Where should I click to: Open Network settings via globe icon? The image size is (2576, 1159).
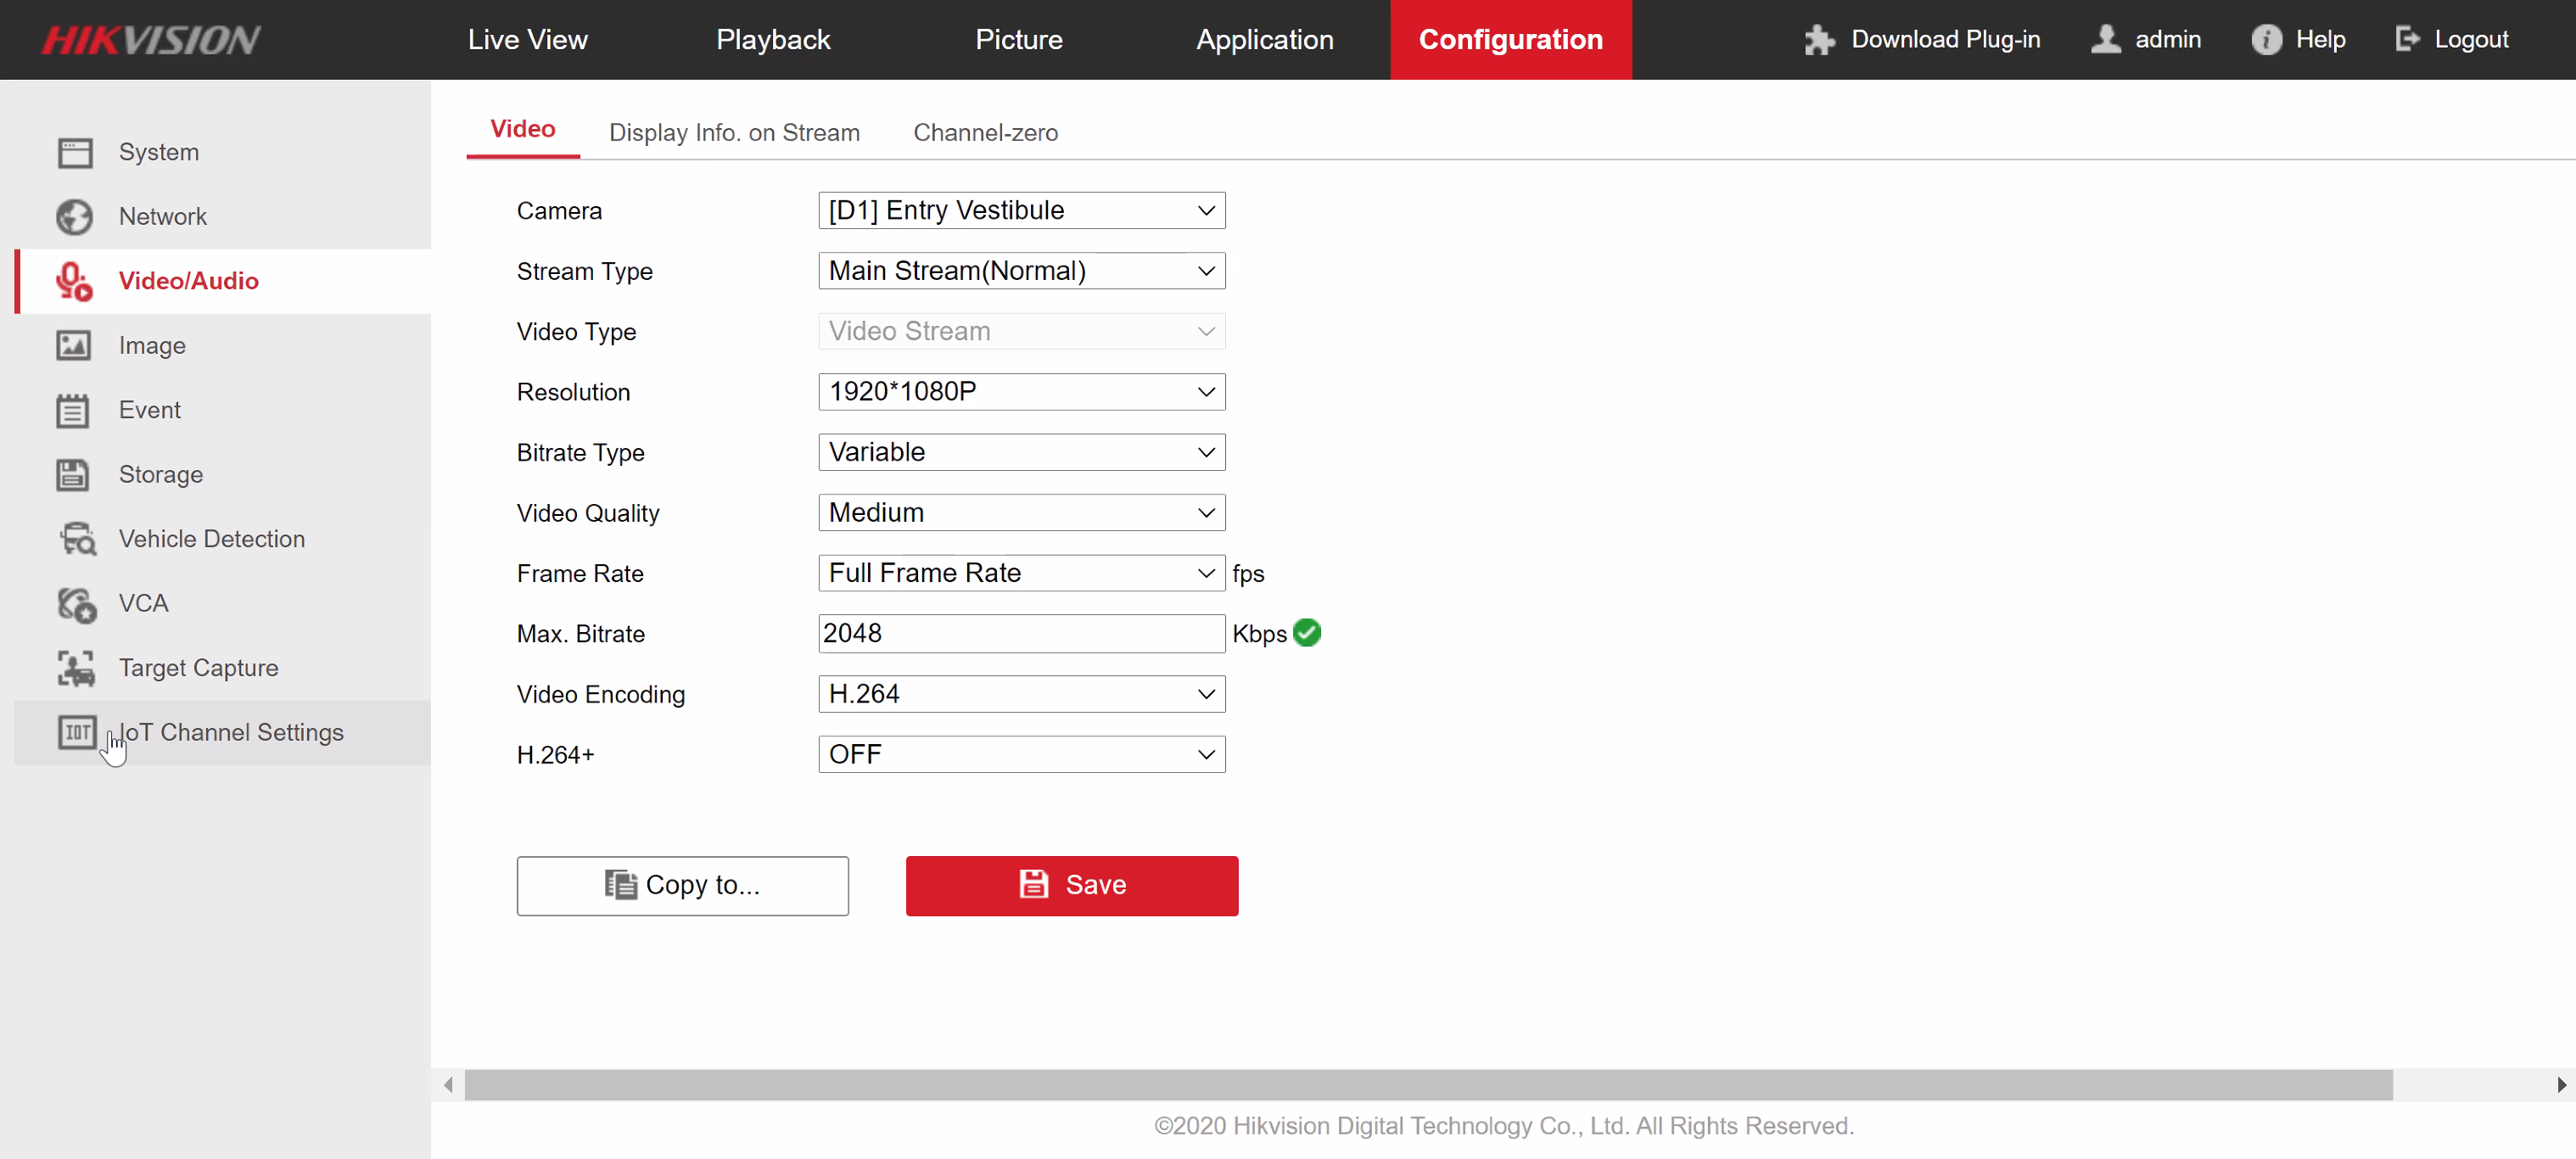74,216
